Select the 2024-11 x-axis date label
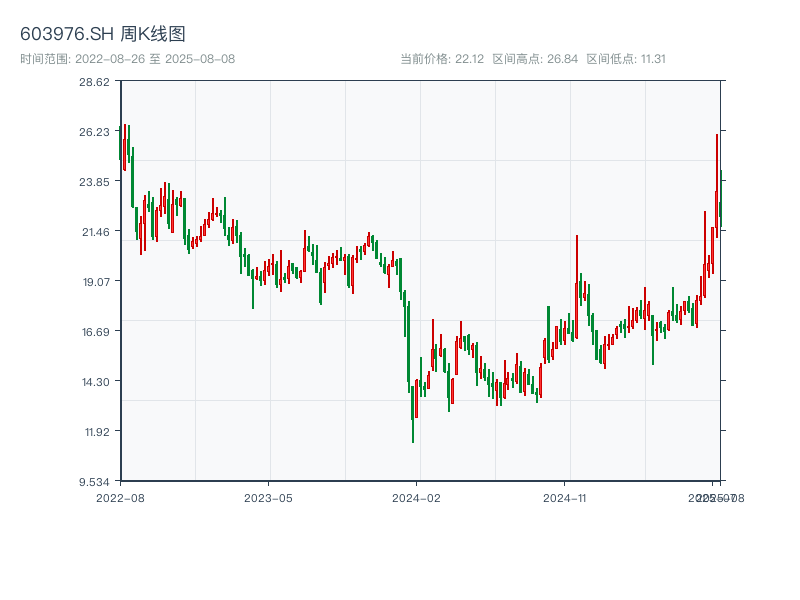Image resolution: width=800 pixels, height=600 pixels. [565, 497]
